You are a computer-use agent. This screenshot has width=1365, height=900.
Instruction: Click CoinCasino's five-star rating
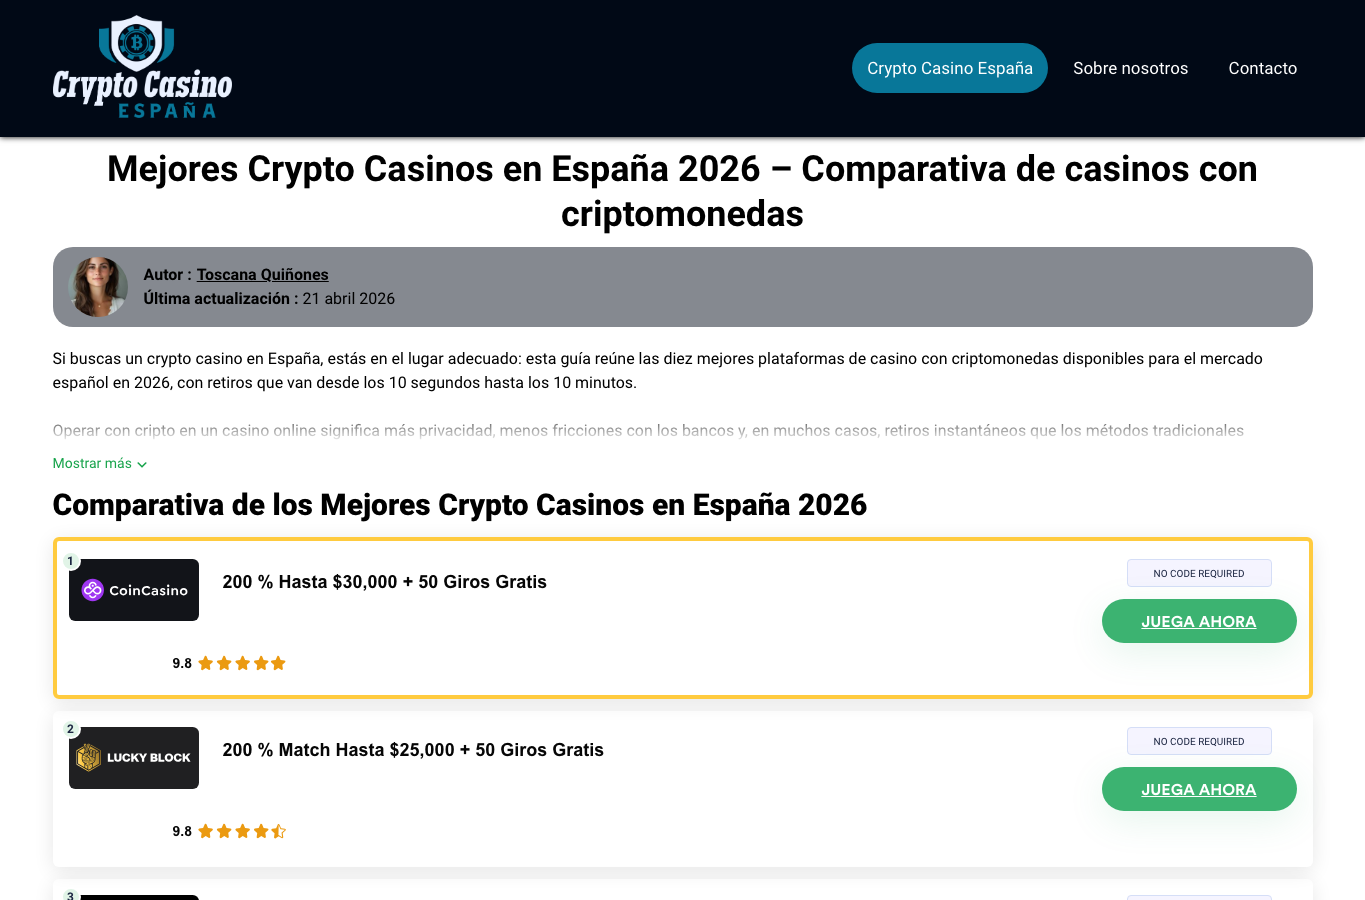point(242,663)
